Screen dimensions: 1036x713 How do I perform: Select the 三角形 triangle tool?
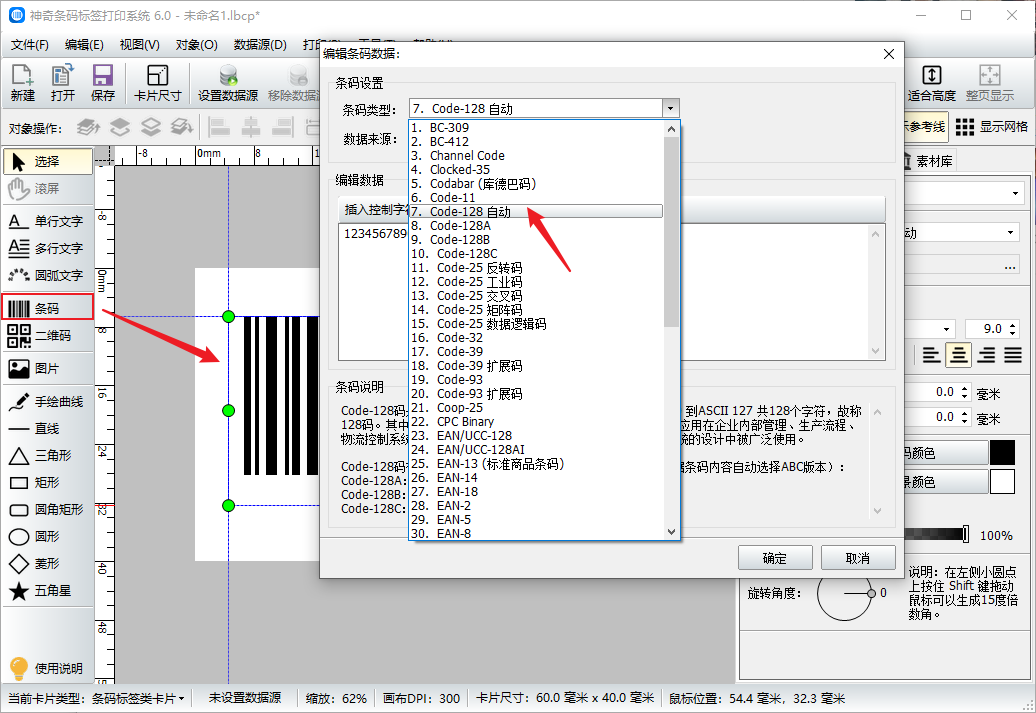click(x=48, y=456)
